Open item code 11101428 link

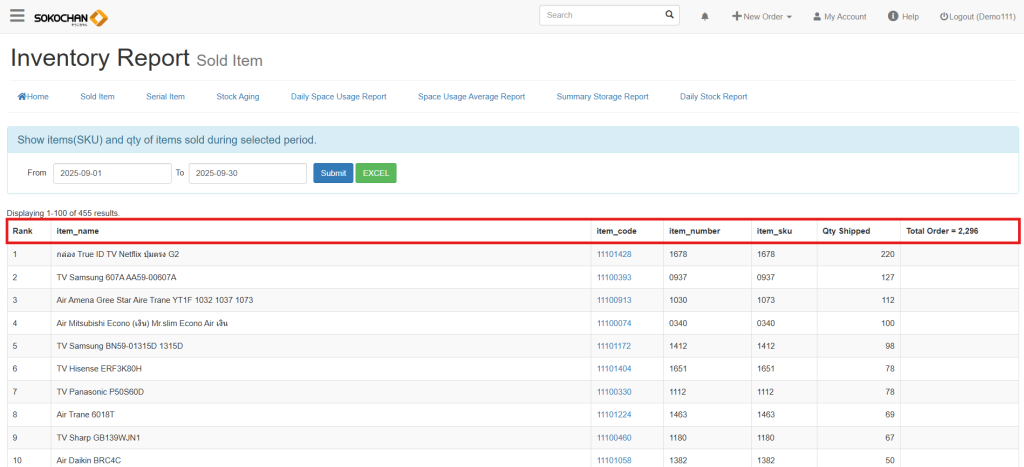coord(614,254)
